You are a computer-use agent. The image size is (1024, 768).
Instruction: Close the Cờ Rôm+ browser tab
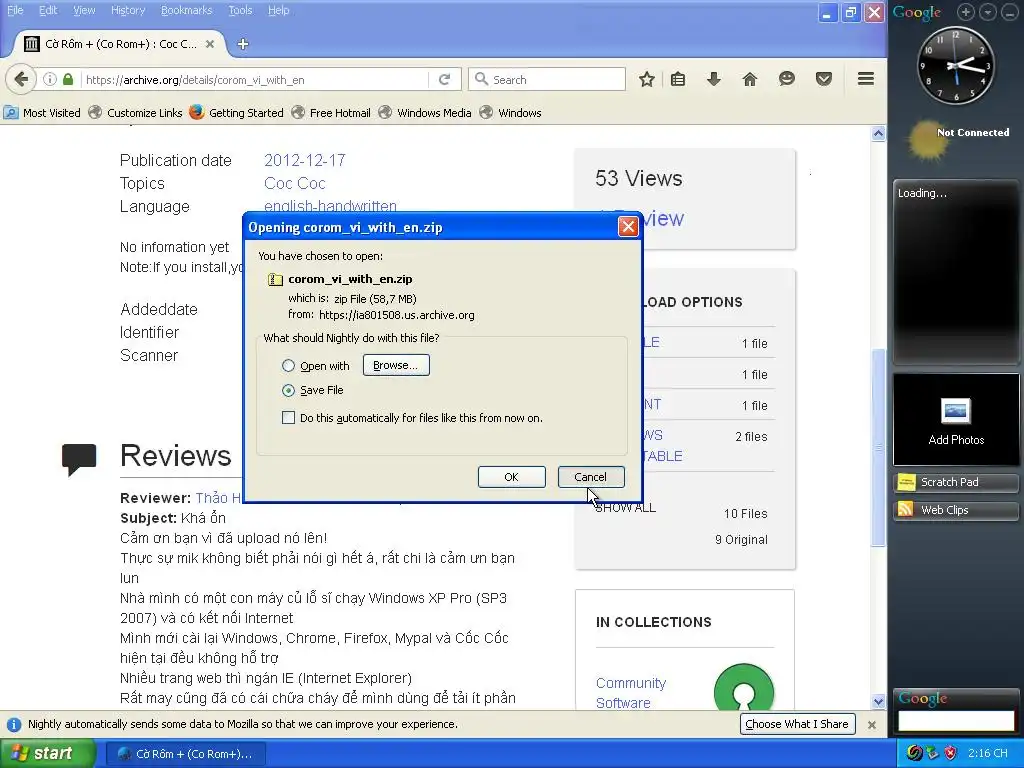(210, 44)
